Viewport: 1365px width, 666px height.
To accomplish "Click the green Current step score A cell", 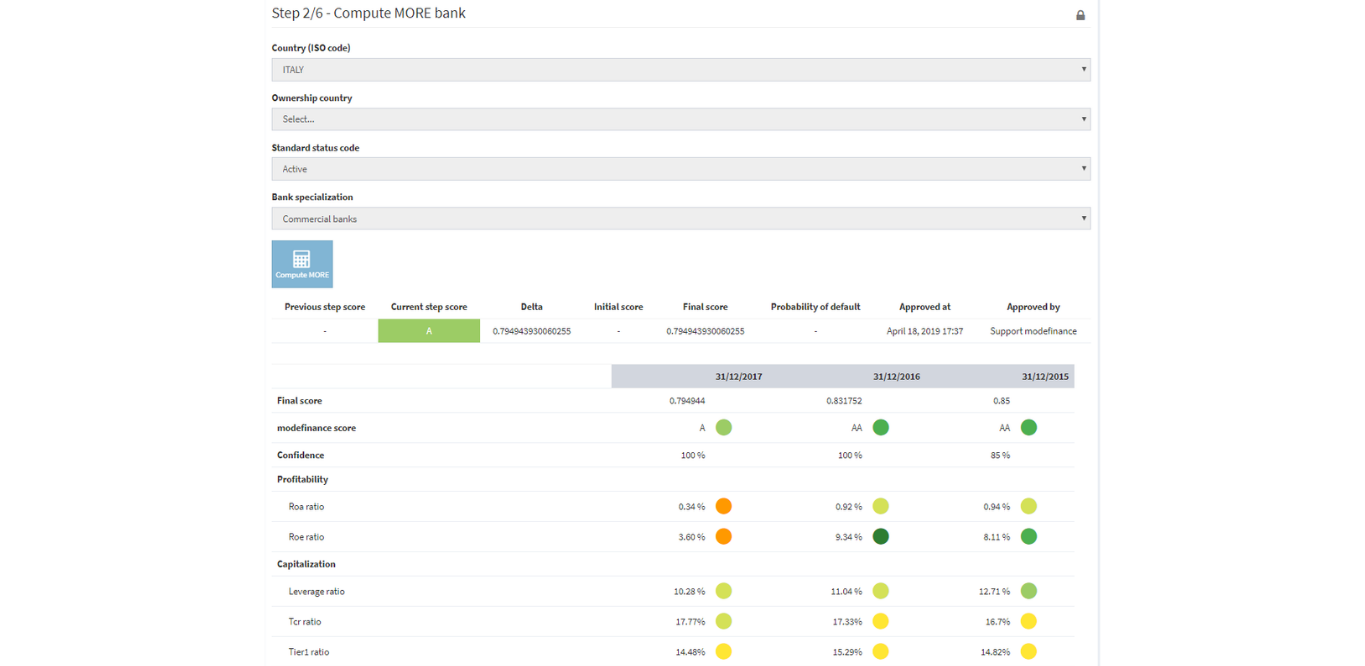I will click(x=429, y=331).
